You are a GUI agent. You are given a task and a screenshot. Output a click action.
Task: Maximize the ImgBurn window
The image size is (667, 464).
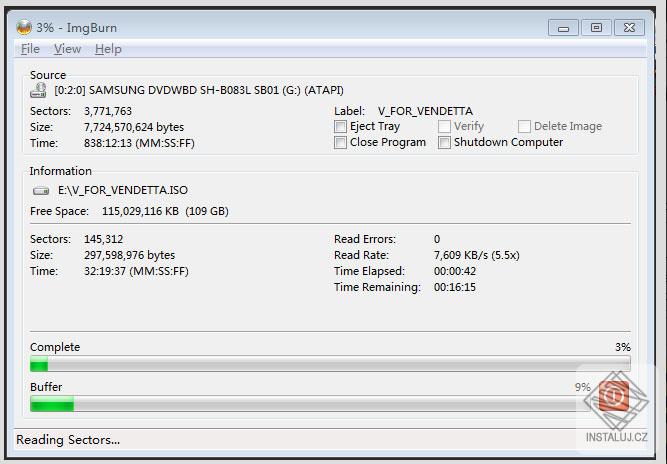pos(596,28)
